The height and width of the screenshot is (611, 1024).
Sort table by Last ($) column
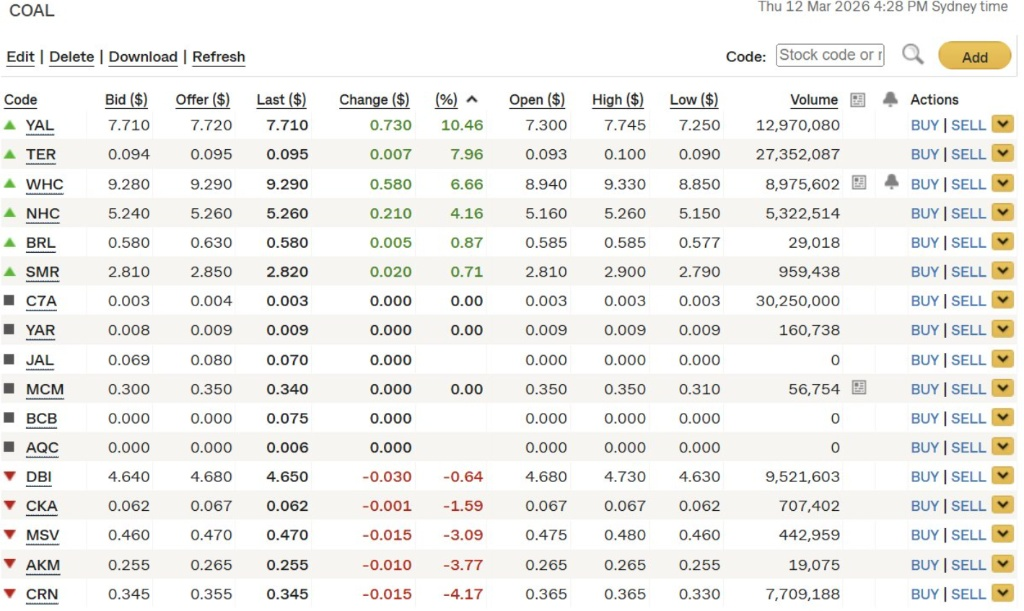tap(281, 100)
